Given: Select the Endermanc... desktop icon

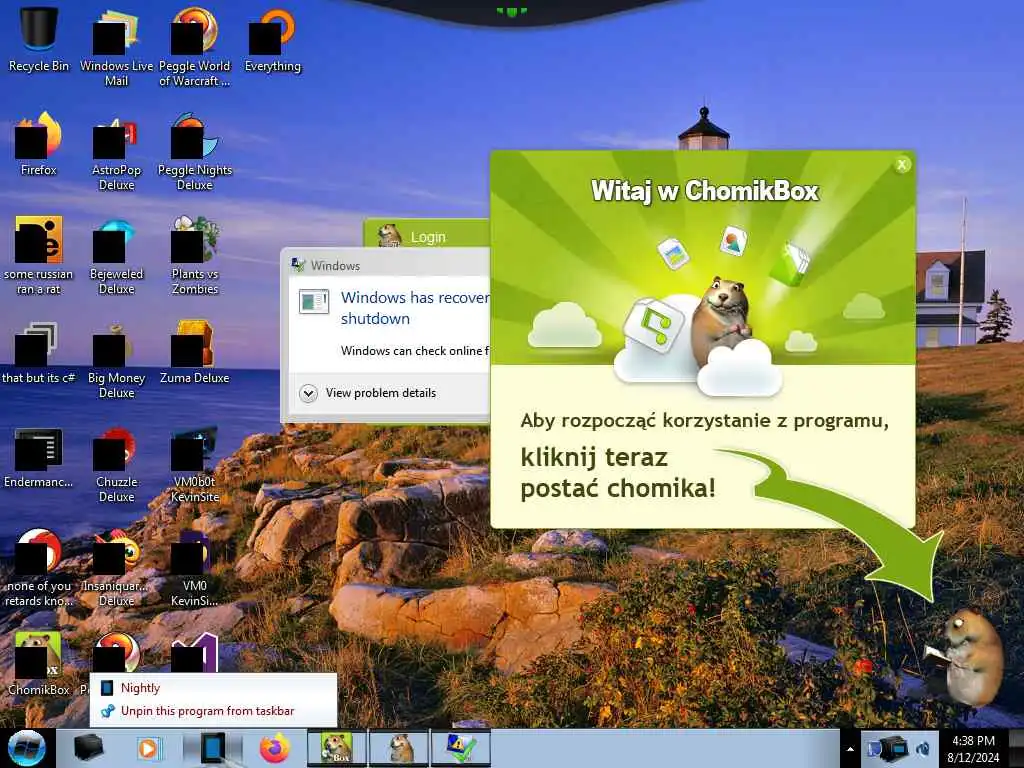Looking at the screenshot, I should pyautogui.click(x=39, y=457).
